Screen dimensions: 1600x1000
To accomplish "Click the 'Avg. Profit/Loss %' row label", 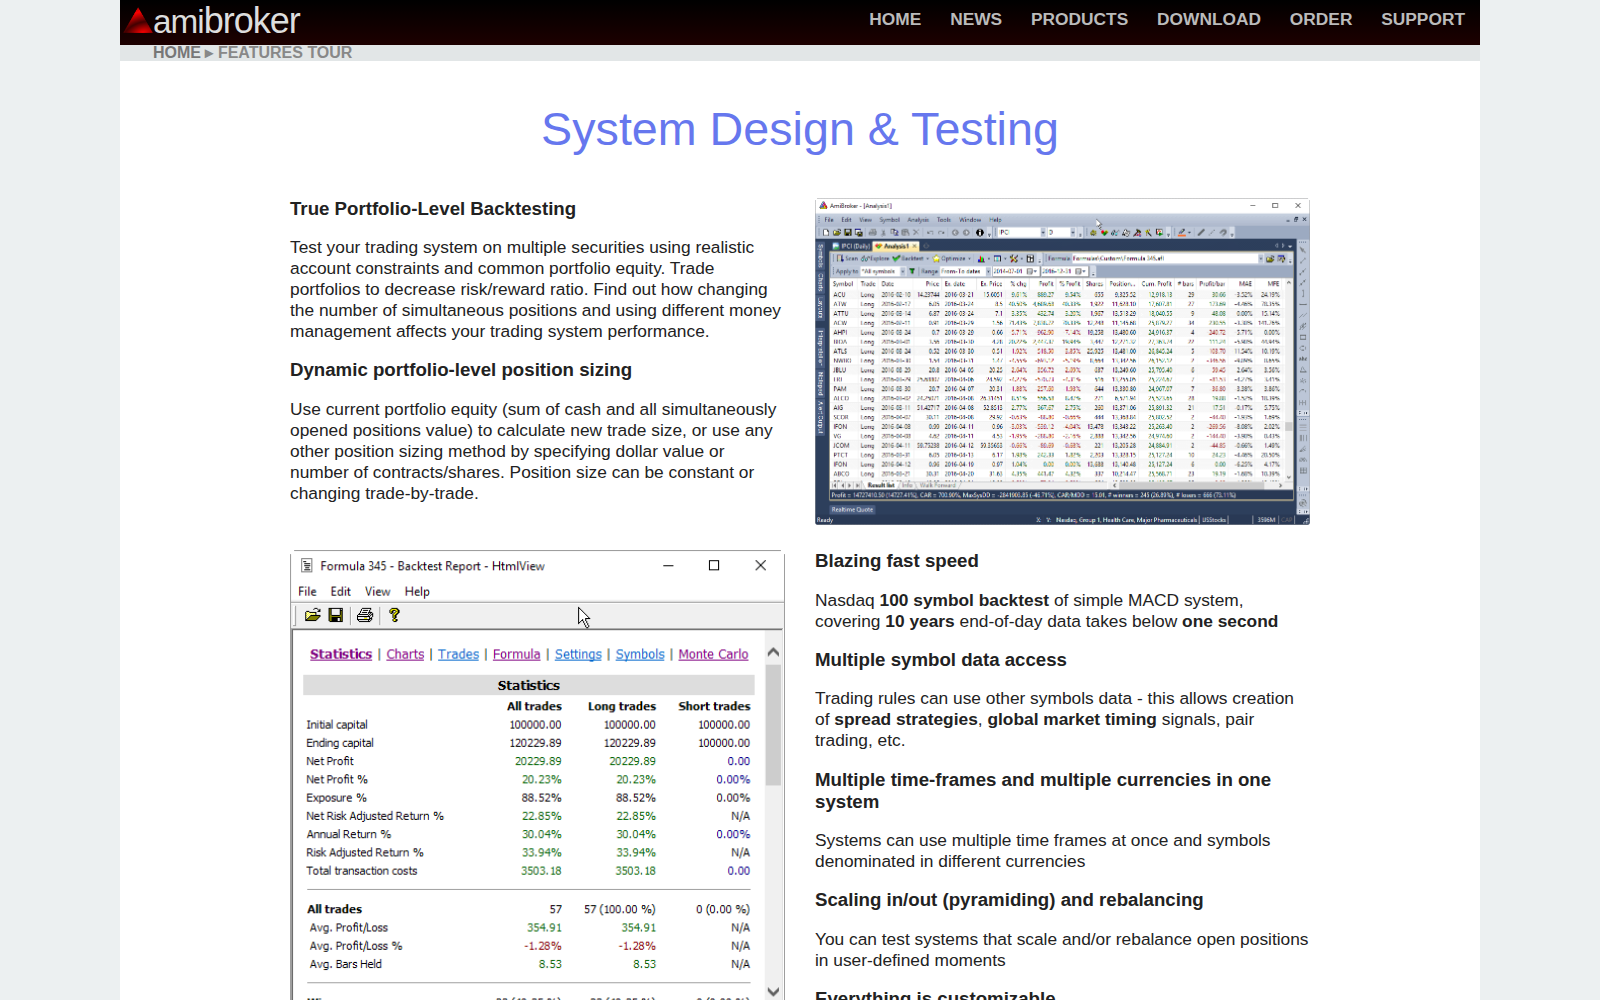I will point(356,946).
